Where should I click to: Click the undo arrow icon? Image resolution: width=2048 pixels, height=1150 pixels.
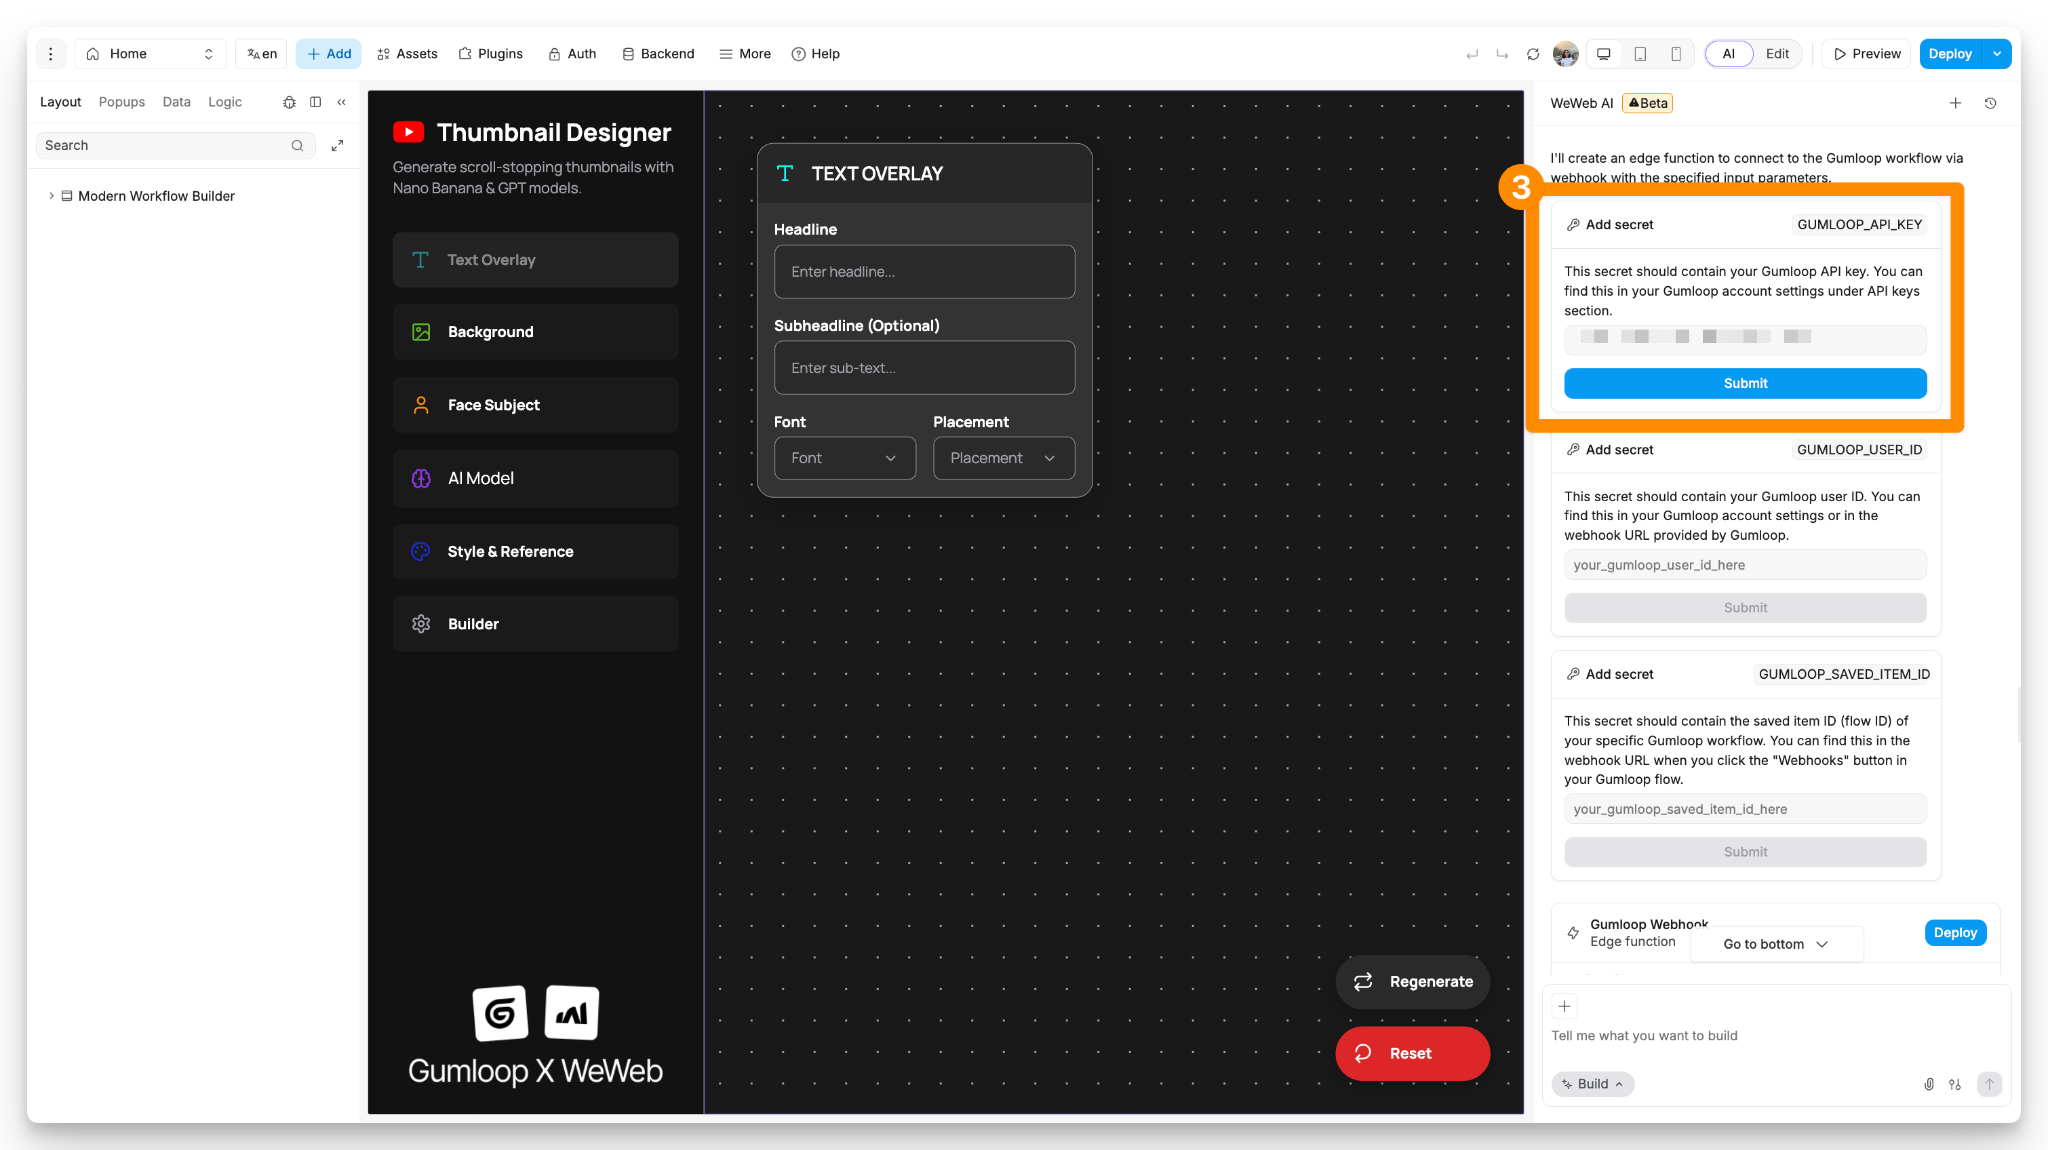pyautogui.click(x=1471, y=54)
